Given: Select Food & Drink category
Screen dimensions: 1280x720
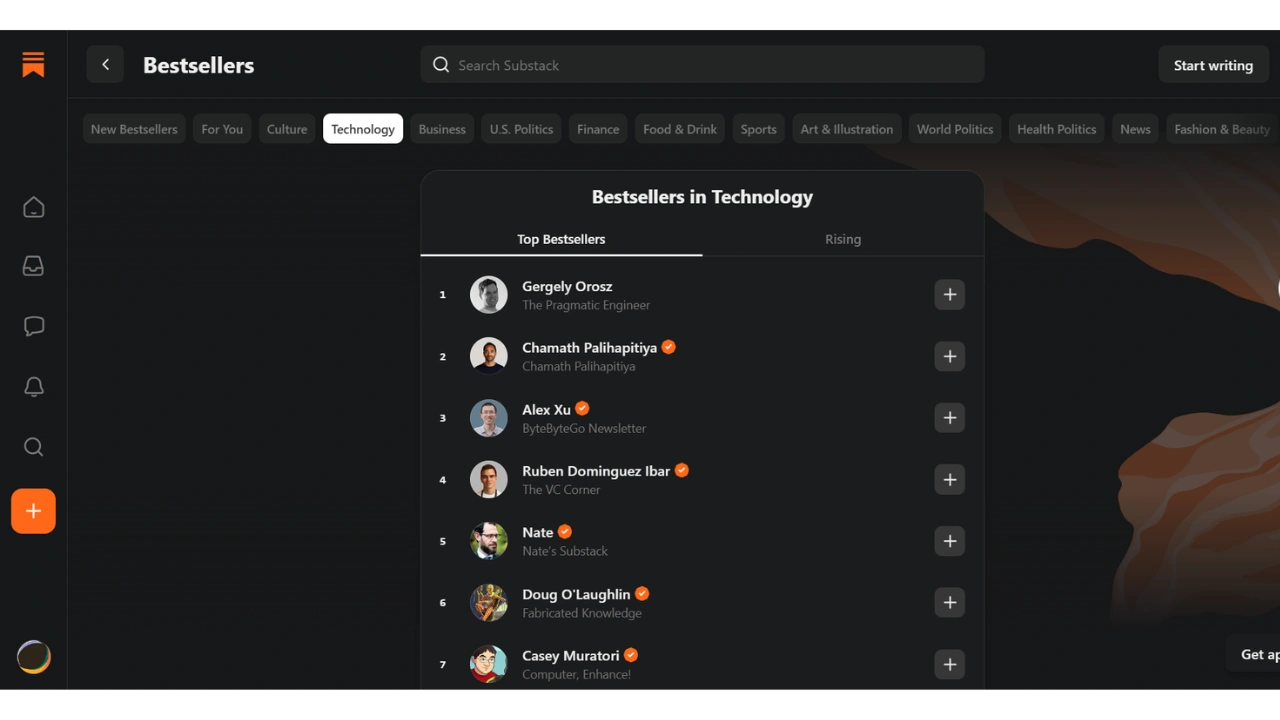Looking at the screenshot, I should [x=680, y=129].
